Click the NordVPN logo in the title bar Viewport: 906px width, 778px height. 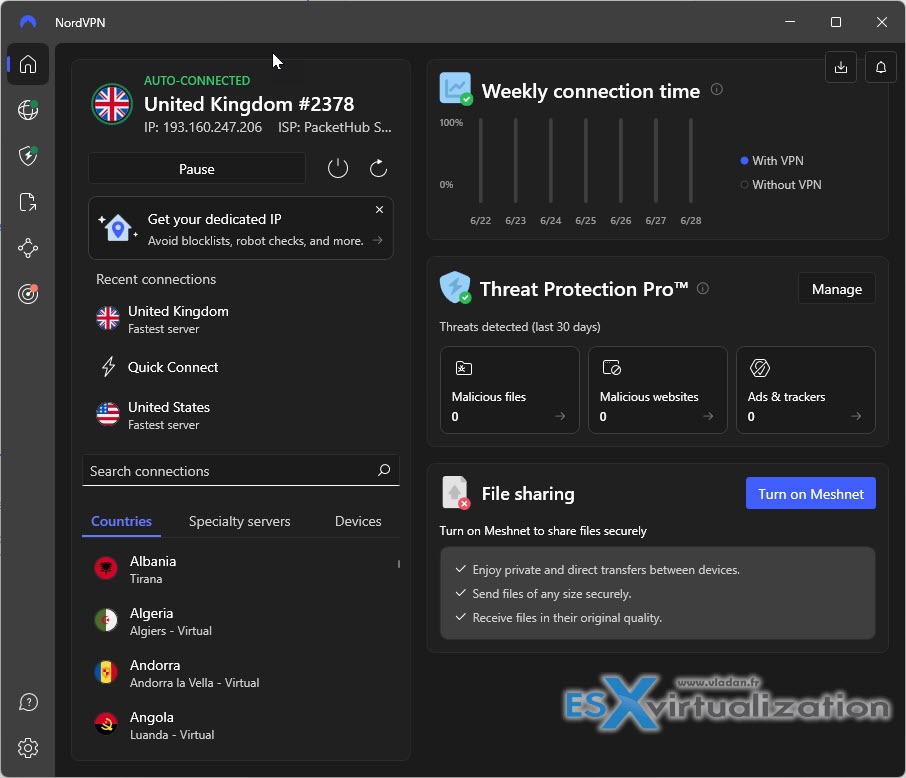click(28, 22)
